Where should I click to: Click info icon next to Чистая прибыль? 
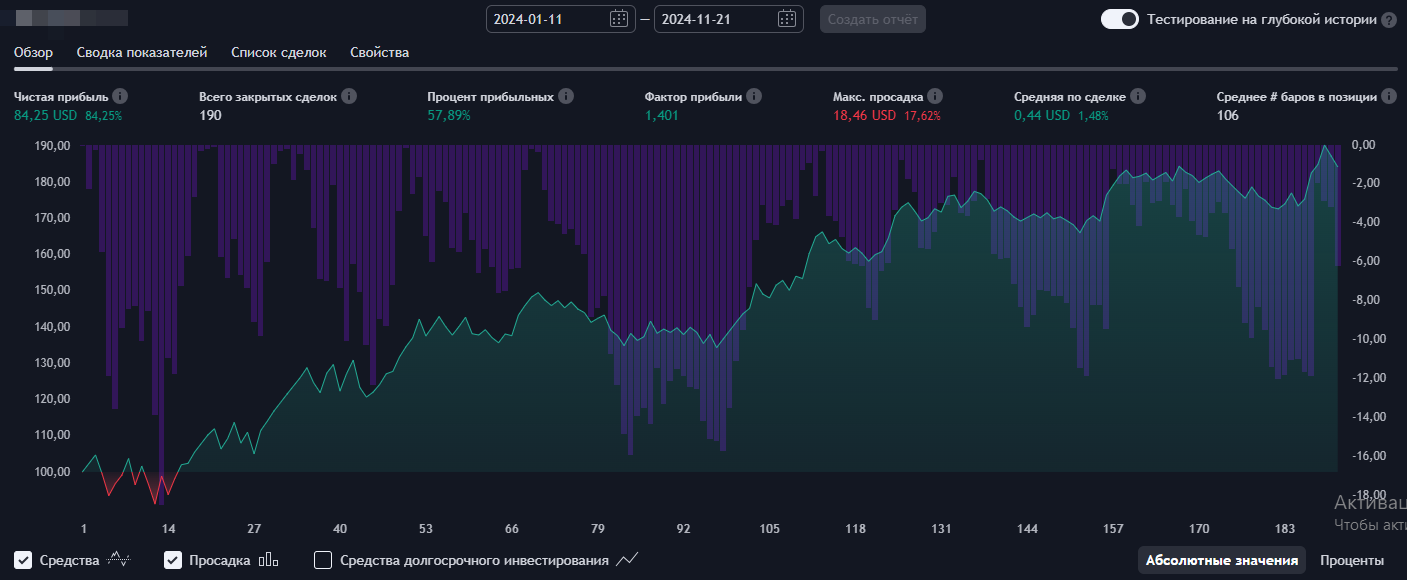(120, 96)
